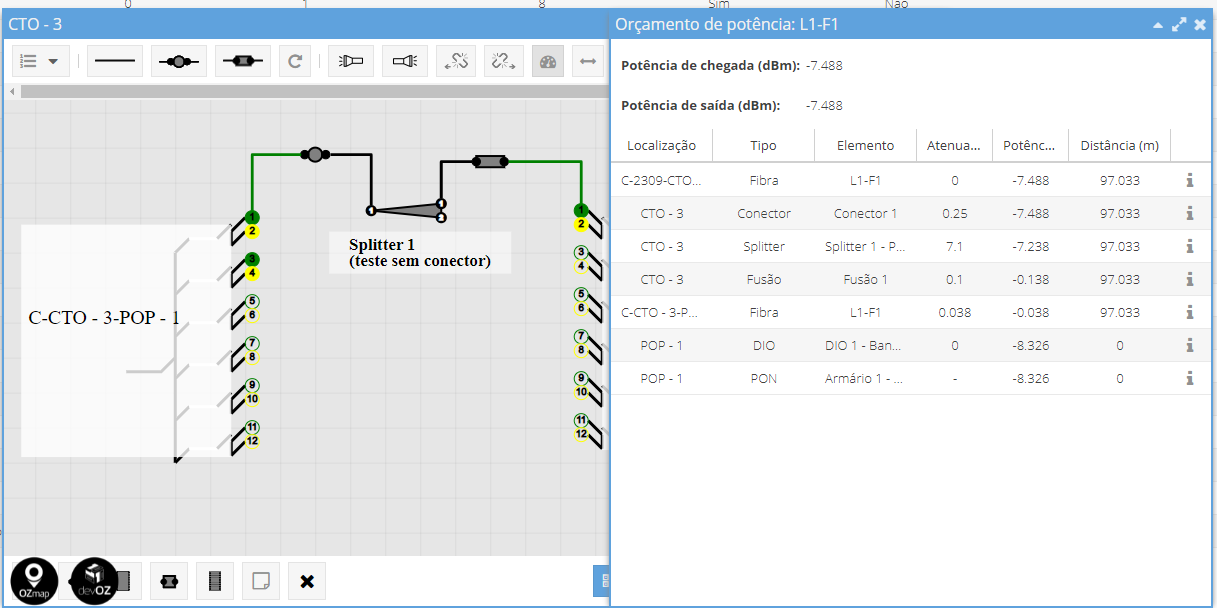This screenshot has height=608, width=1217.
Task: Click the ticket-shaped icon in bottom toolbar
Action: [169, 580]
